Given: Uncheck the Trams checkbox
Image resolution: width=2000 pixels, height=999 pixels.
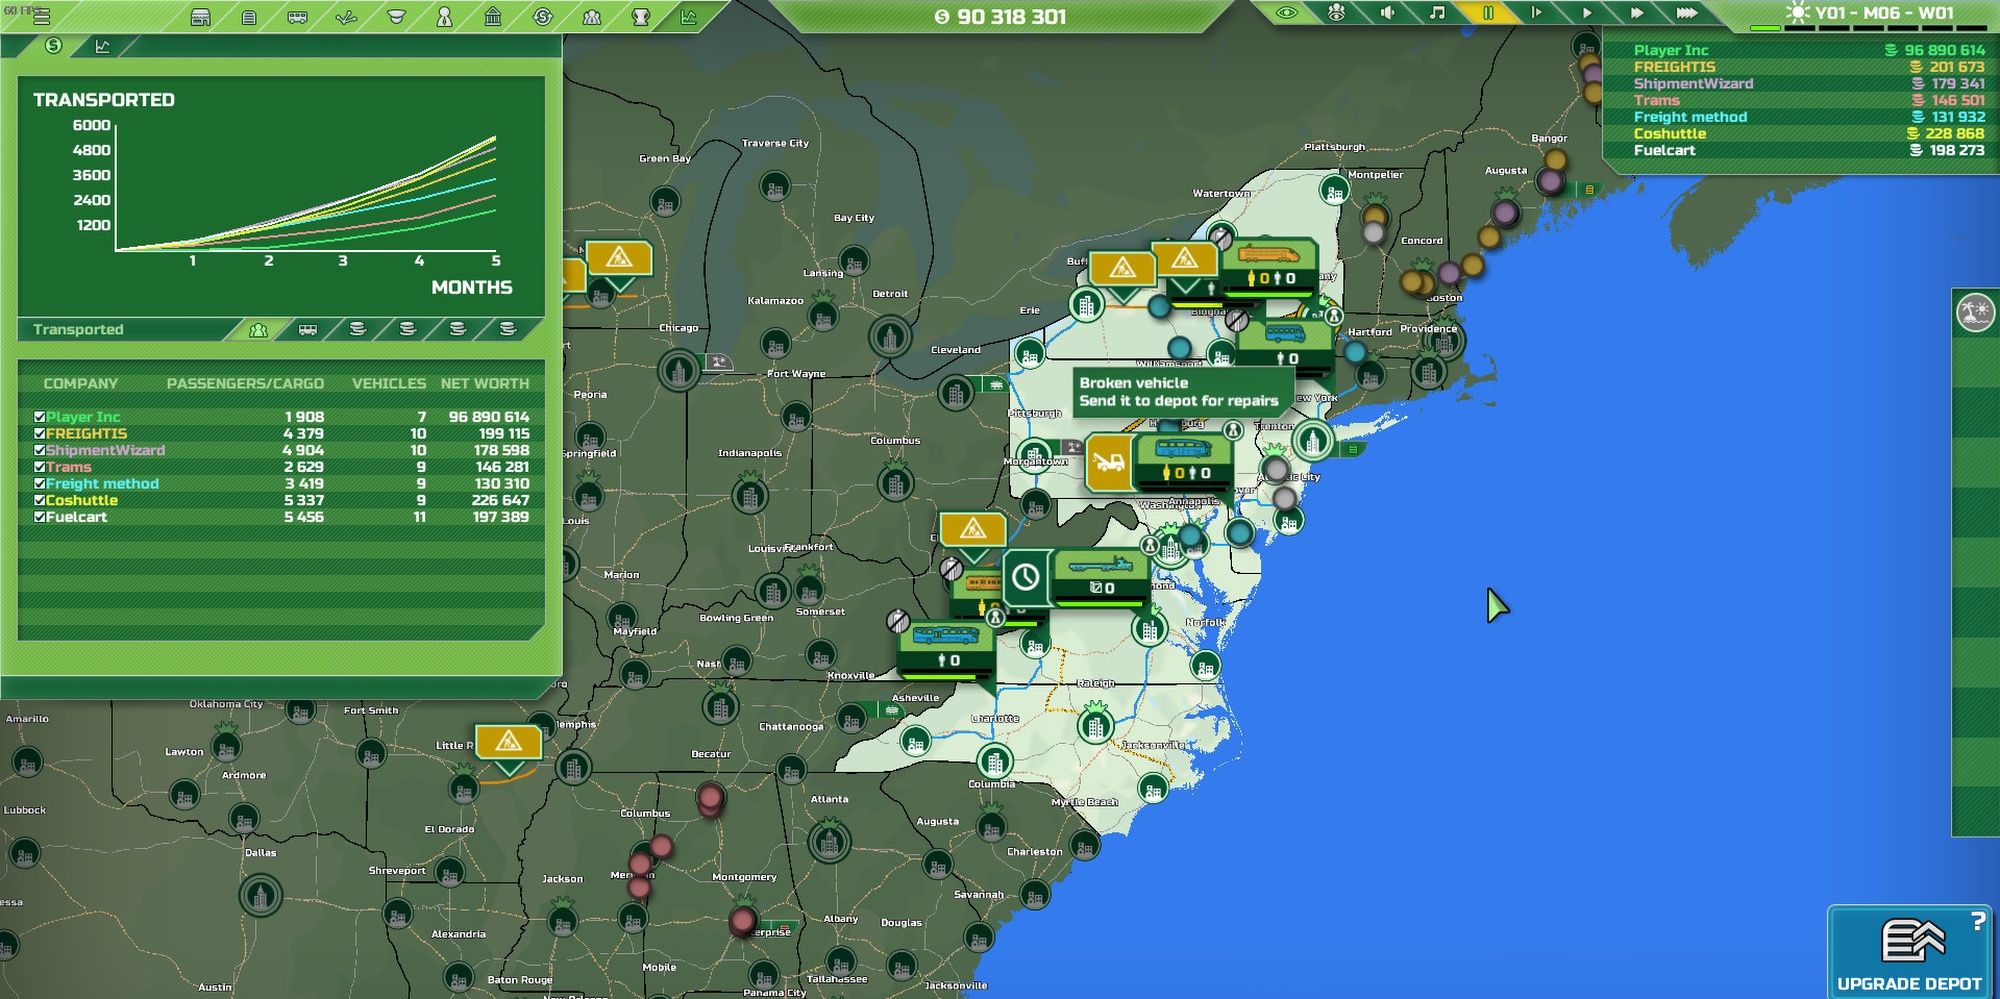Looking at the screenshot, I should click(x=39, y=467).
